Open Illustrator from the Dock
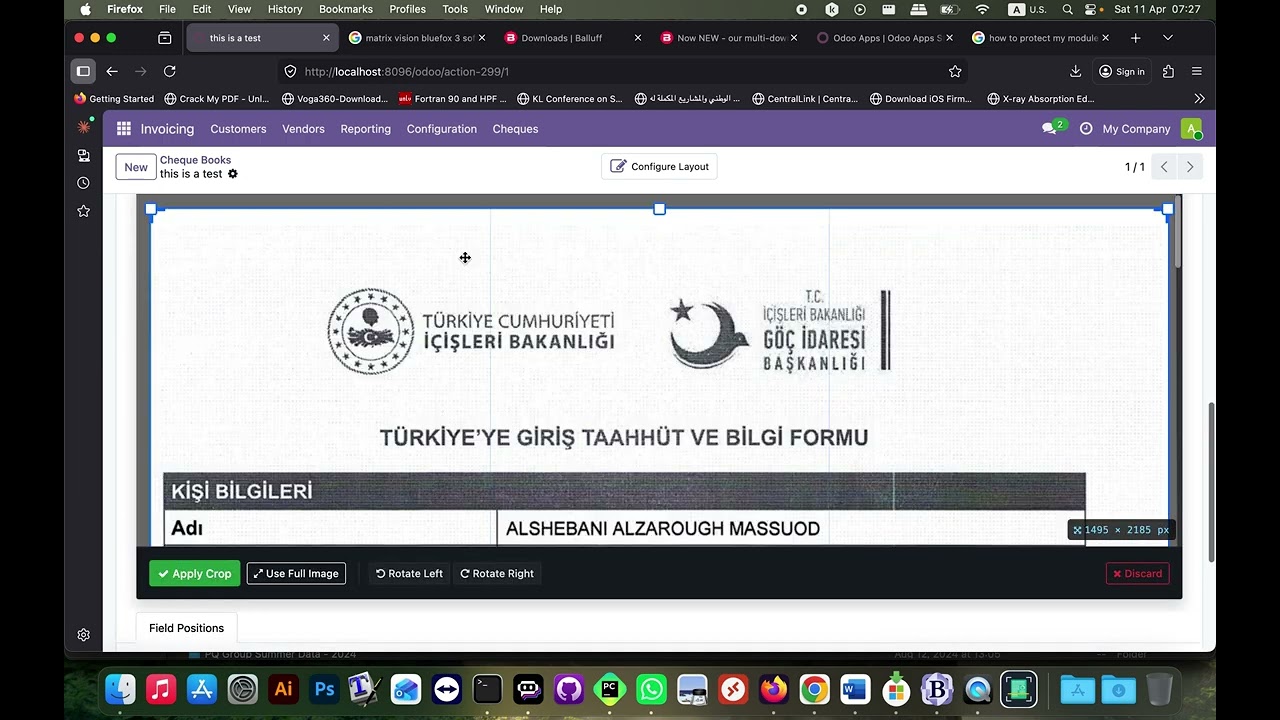 tap(283, 689)
